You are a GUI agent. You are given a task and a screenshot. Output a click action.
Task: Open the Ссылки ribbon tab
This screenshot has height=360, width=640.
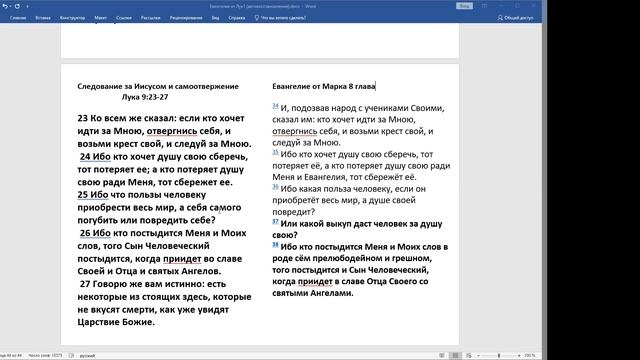pyautogui.click(x=124, y=18)
